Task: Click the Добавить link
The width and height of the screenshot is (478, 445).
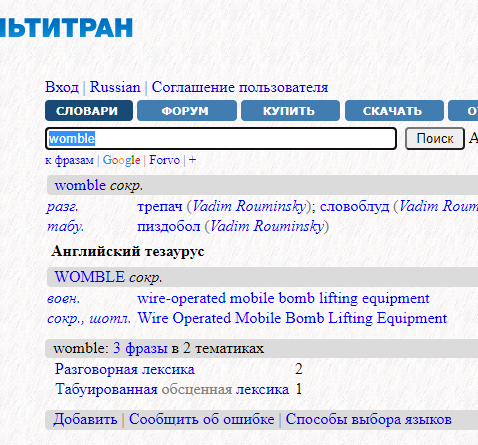Action: (x=85, y=420)
